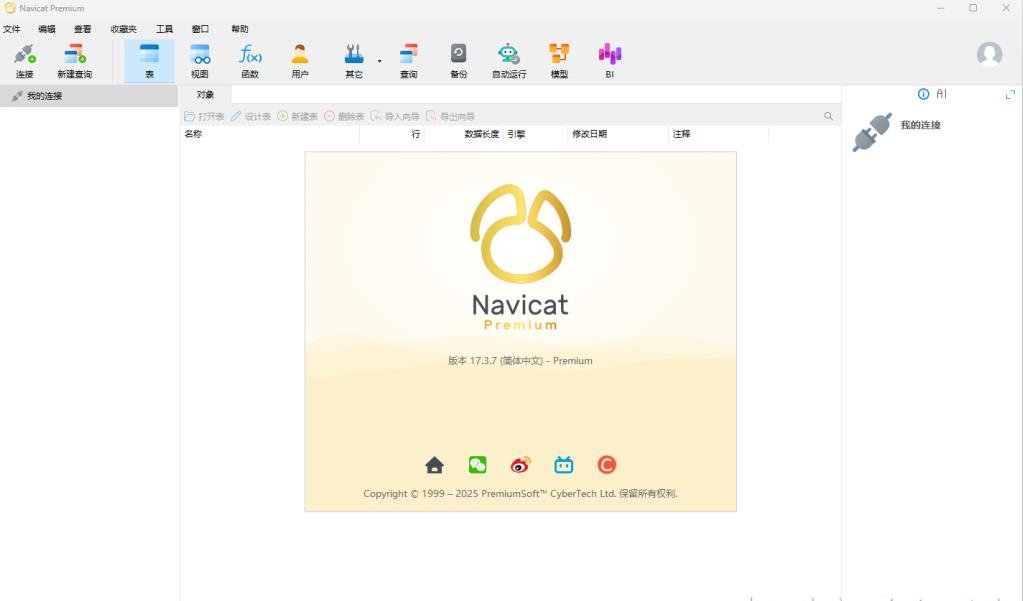Sort by the 数据长度 column header
This screenshot has height=601, width=1023.
point(464,134)
